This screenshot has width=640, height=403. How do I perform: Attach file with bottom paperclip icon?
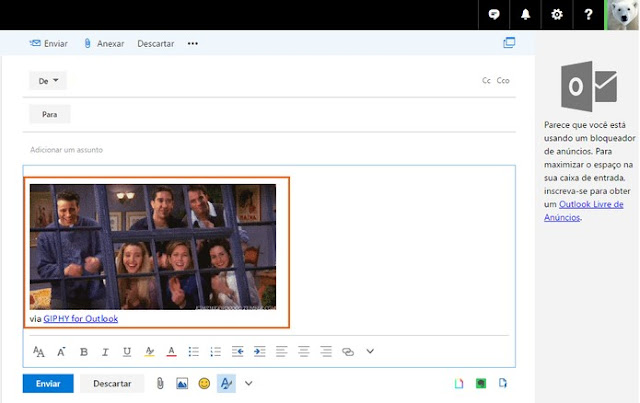[160, 383]
